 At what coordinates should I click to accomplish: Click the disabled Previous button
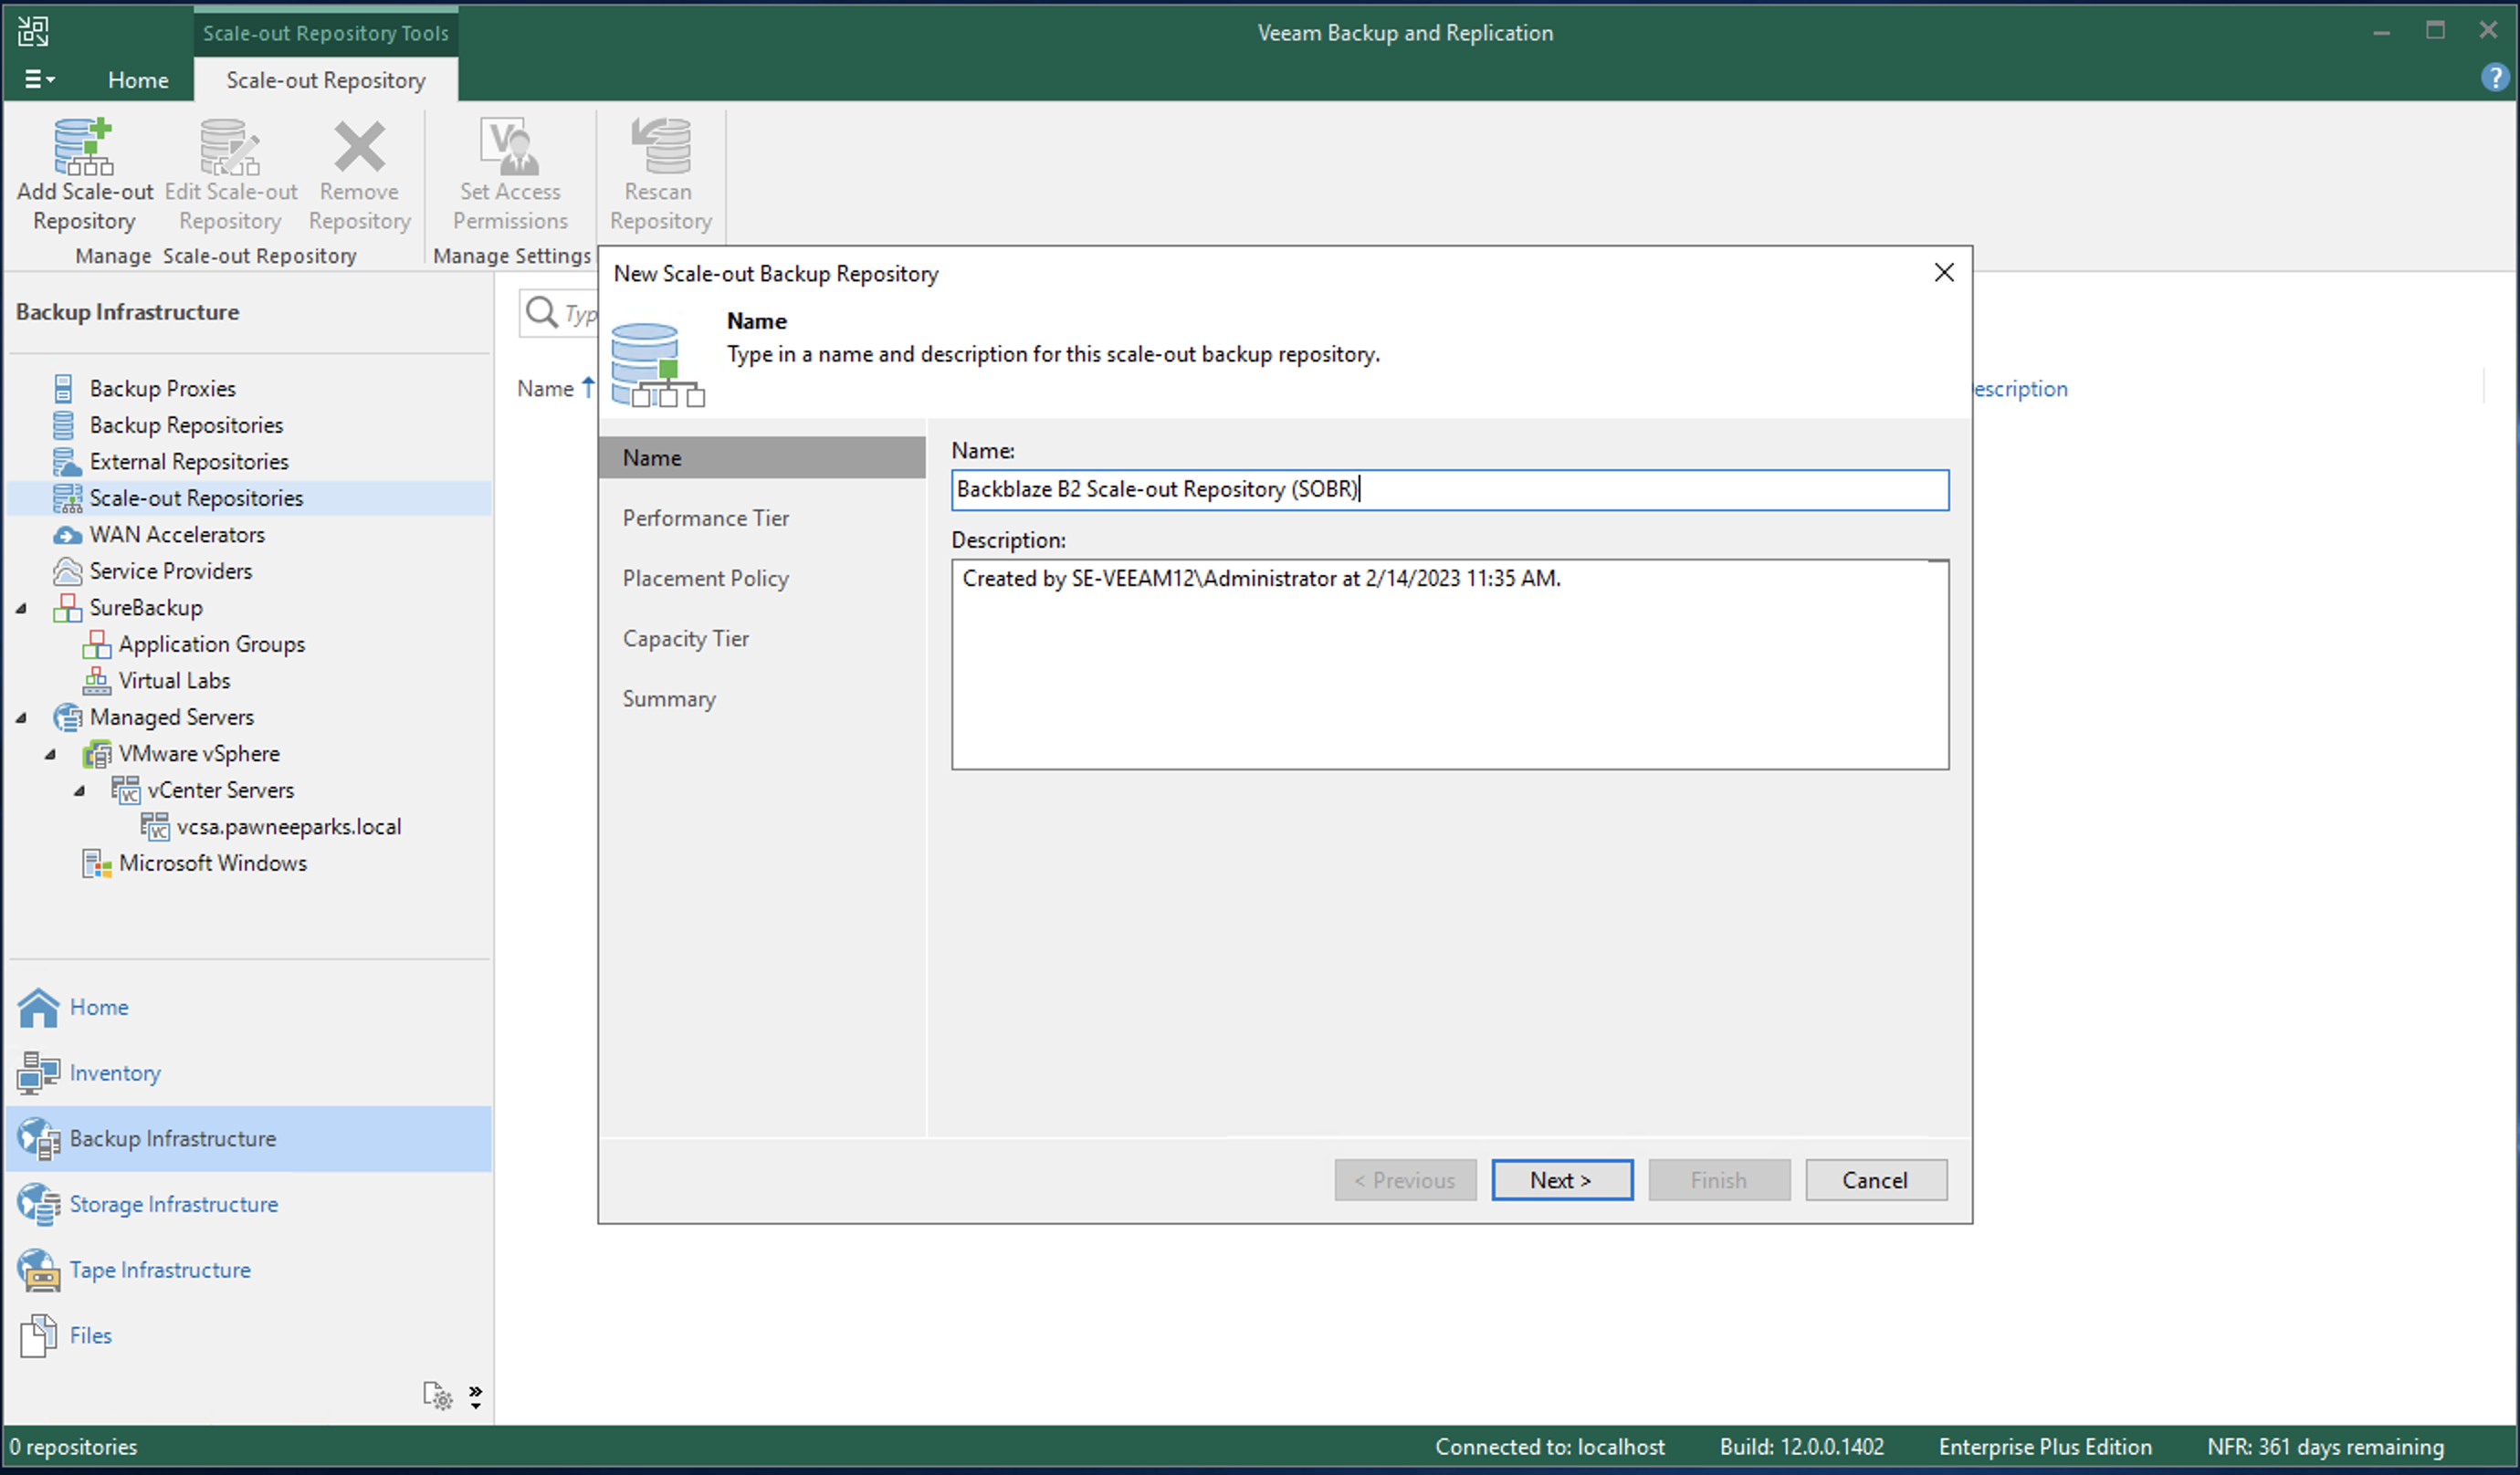(x=1404, y=1180)
